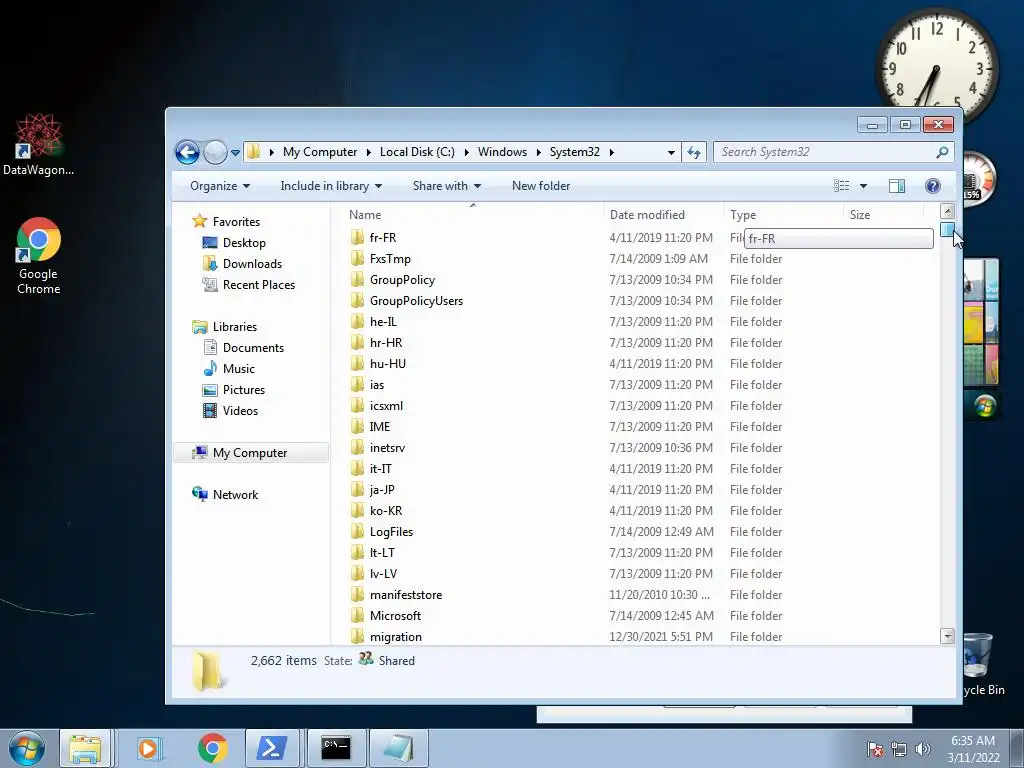Go back with the Explorer Back arrow

[x=187, y=152]
